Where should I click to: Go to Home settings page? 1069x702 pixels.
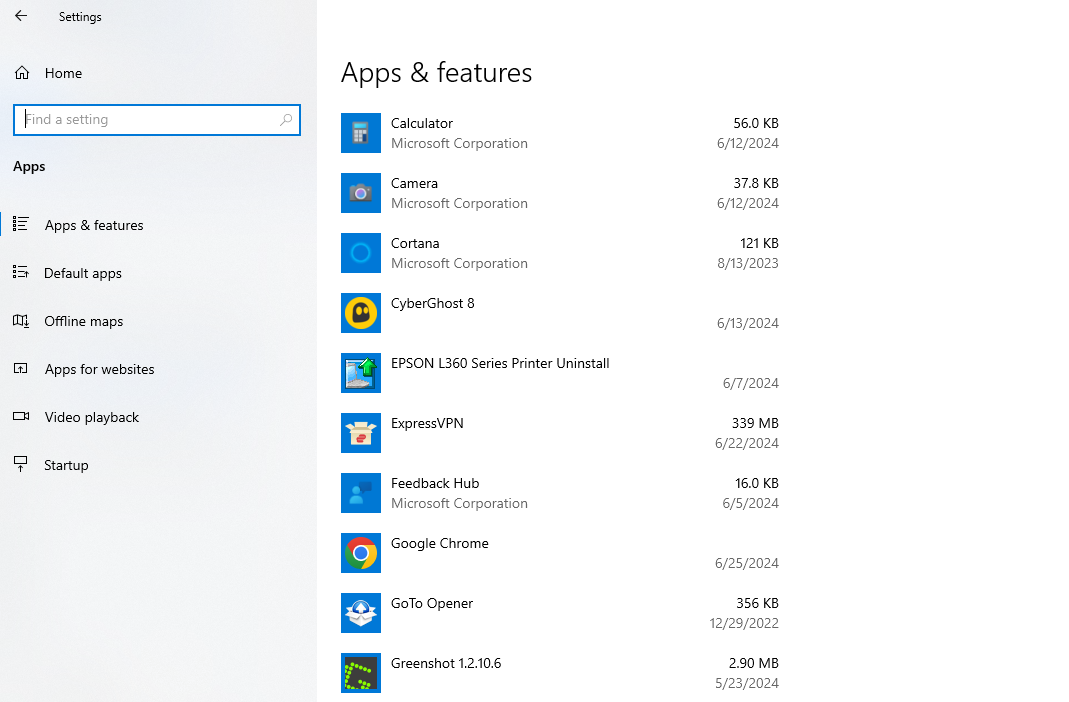point(63,73)
